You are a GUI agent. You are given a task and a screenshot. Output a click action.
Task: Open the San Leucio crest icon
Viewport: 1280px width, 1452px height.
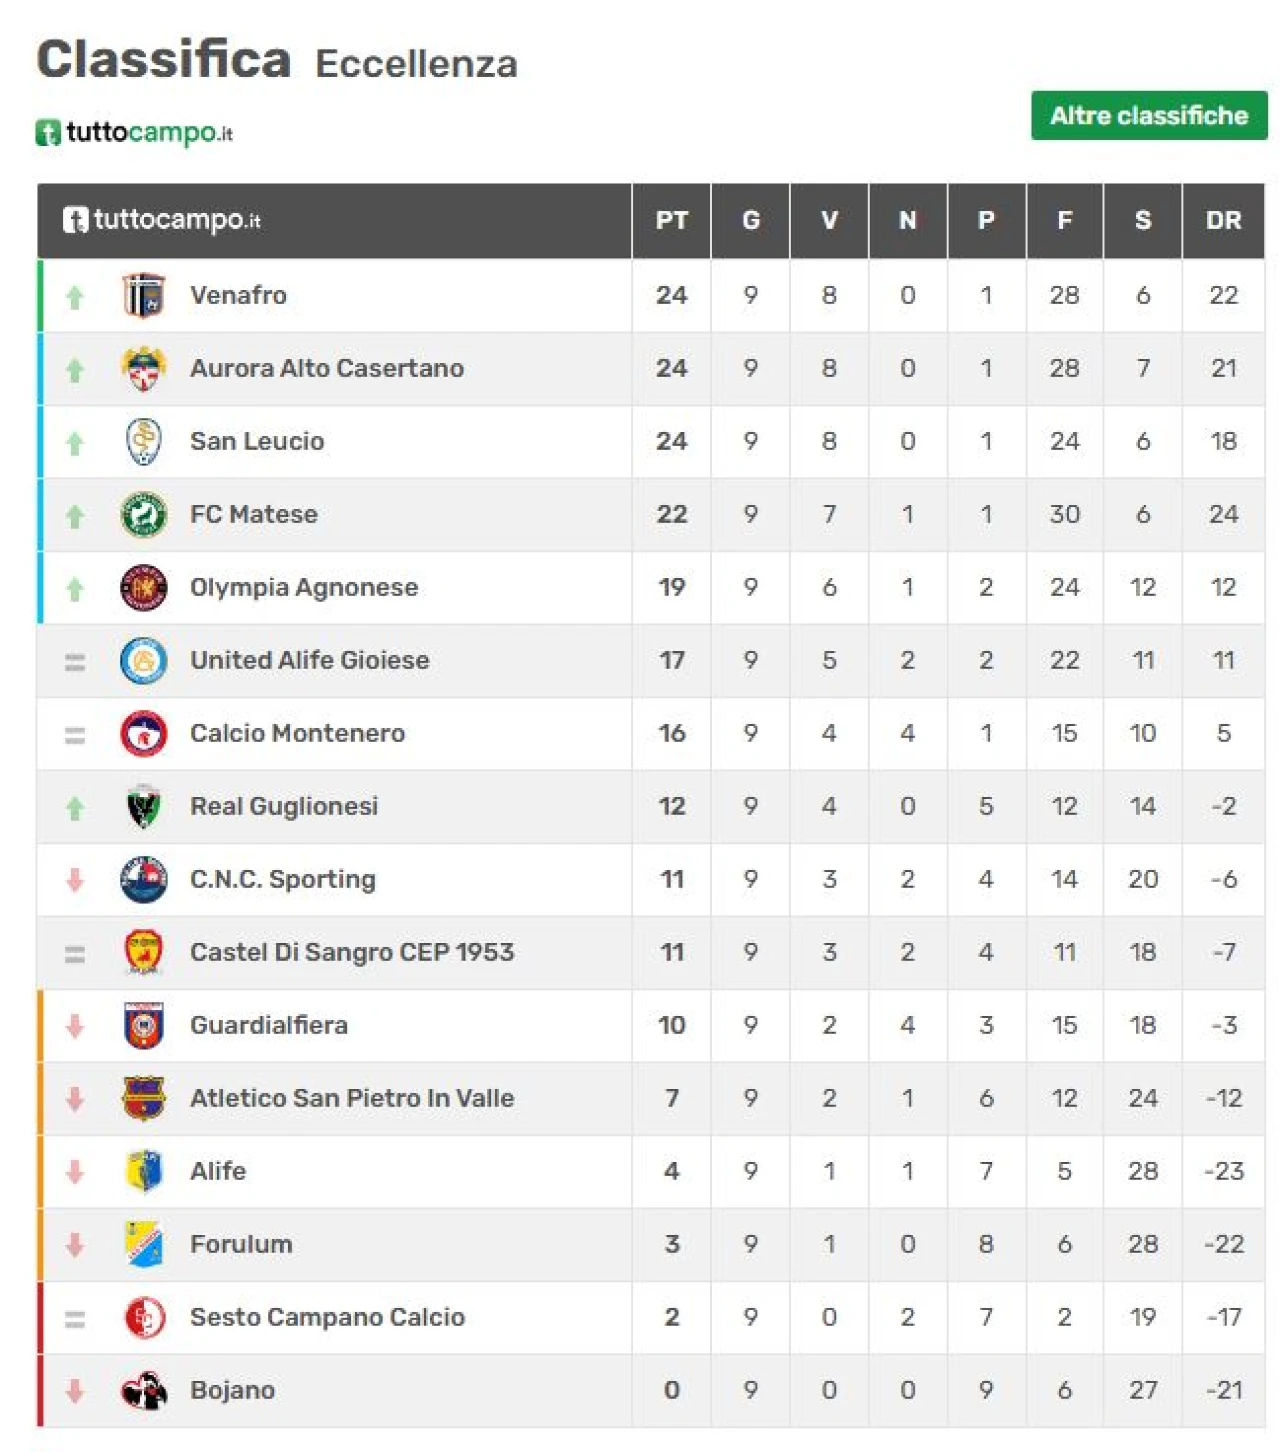pyautogui.click(x=143, y=442)
